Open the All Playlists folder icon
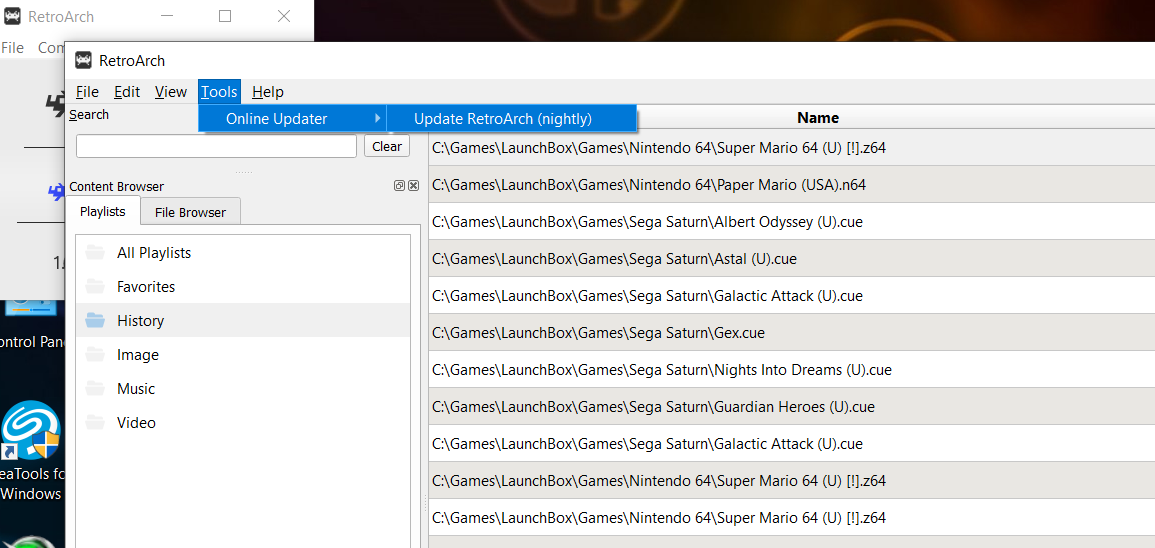Screen dimensions: 1155x548 (x=94, y=253)
